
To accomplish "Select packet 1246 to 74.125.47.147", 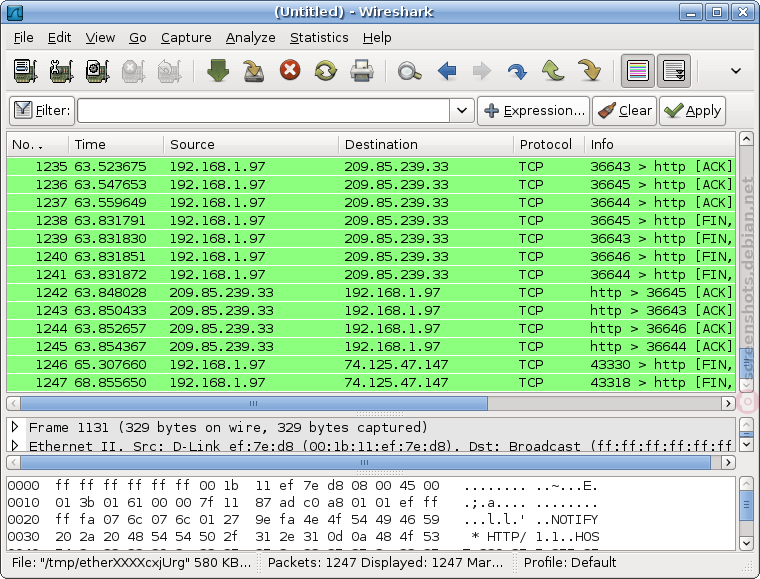I will pos(371,364).
